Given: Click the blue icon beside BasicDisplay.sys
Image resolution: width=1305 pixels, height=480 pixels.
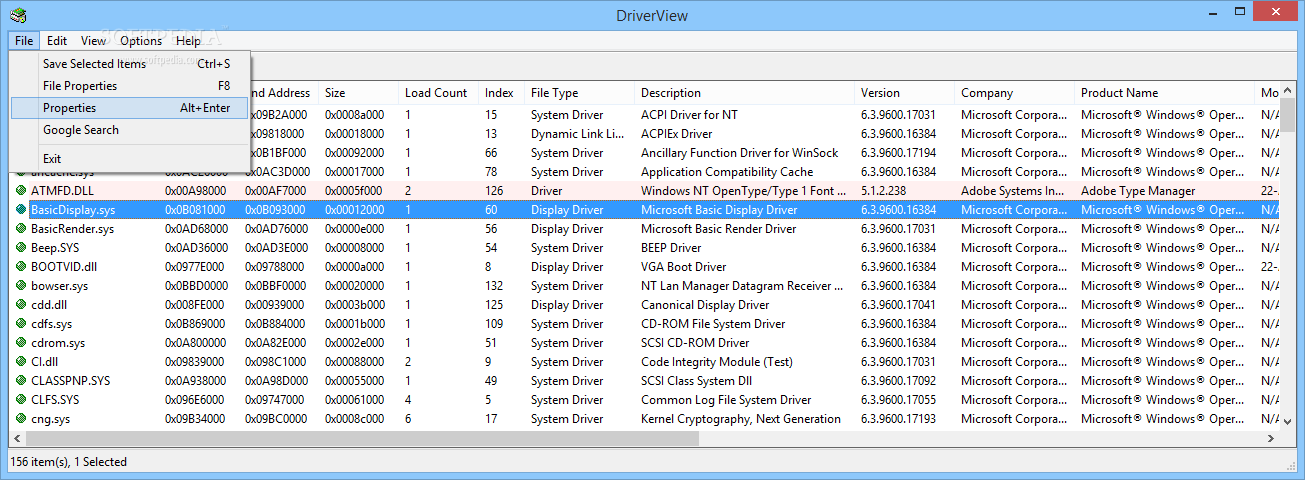Looking at the screenshot, I should click(21, 210).
